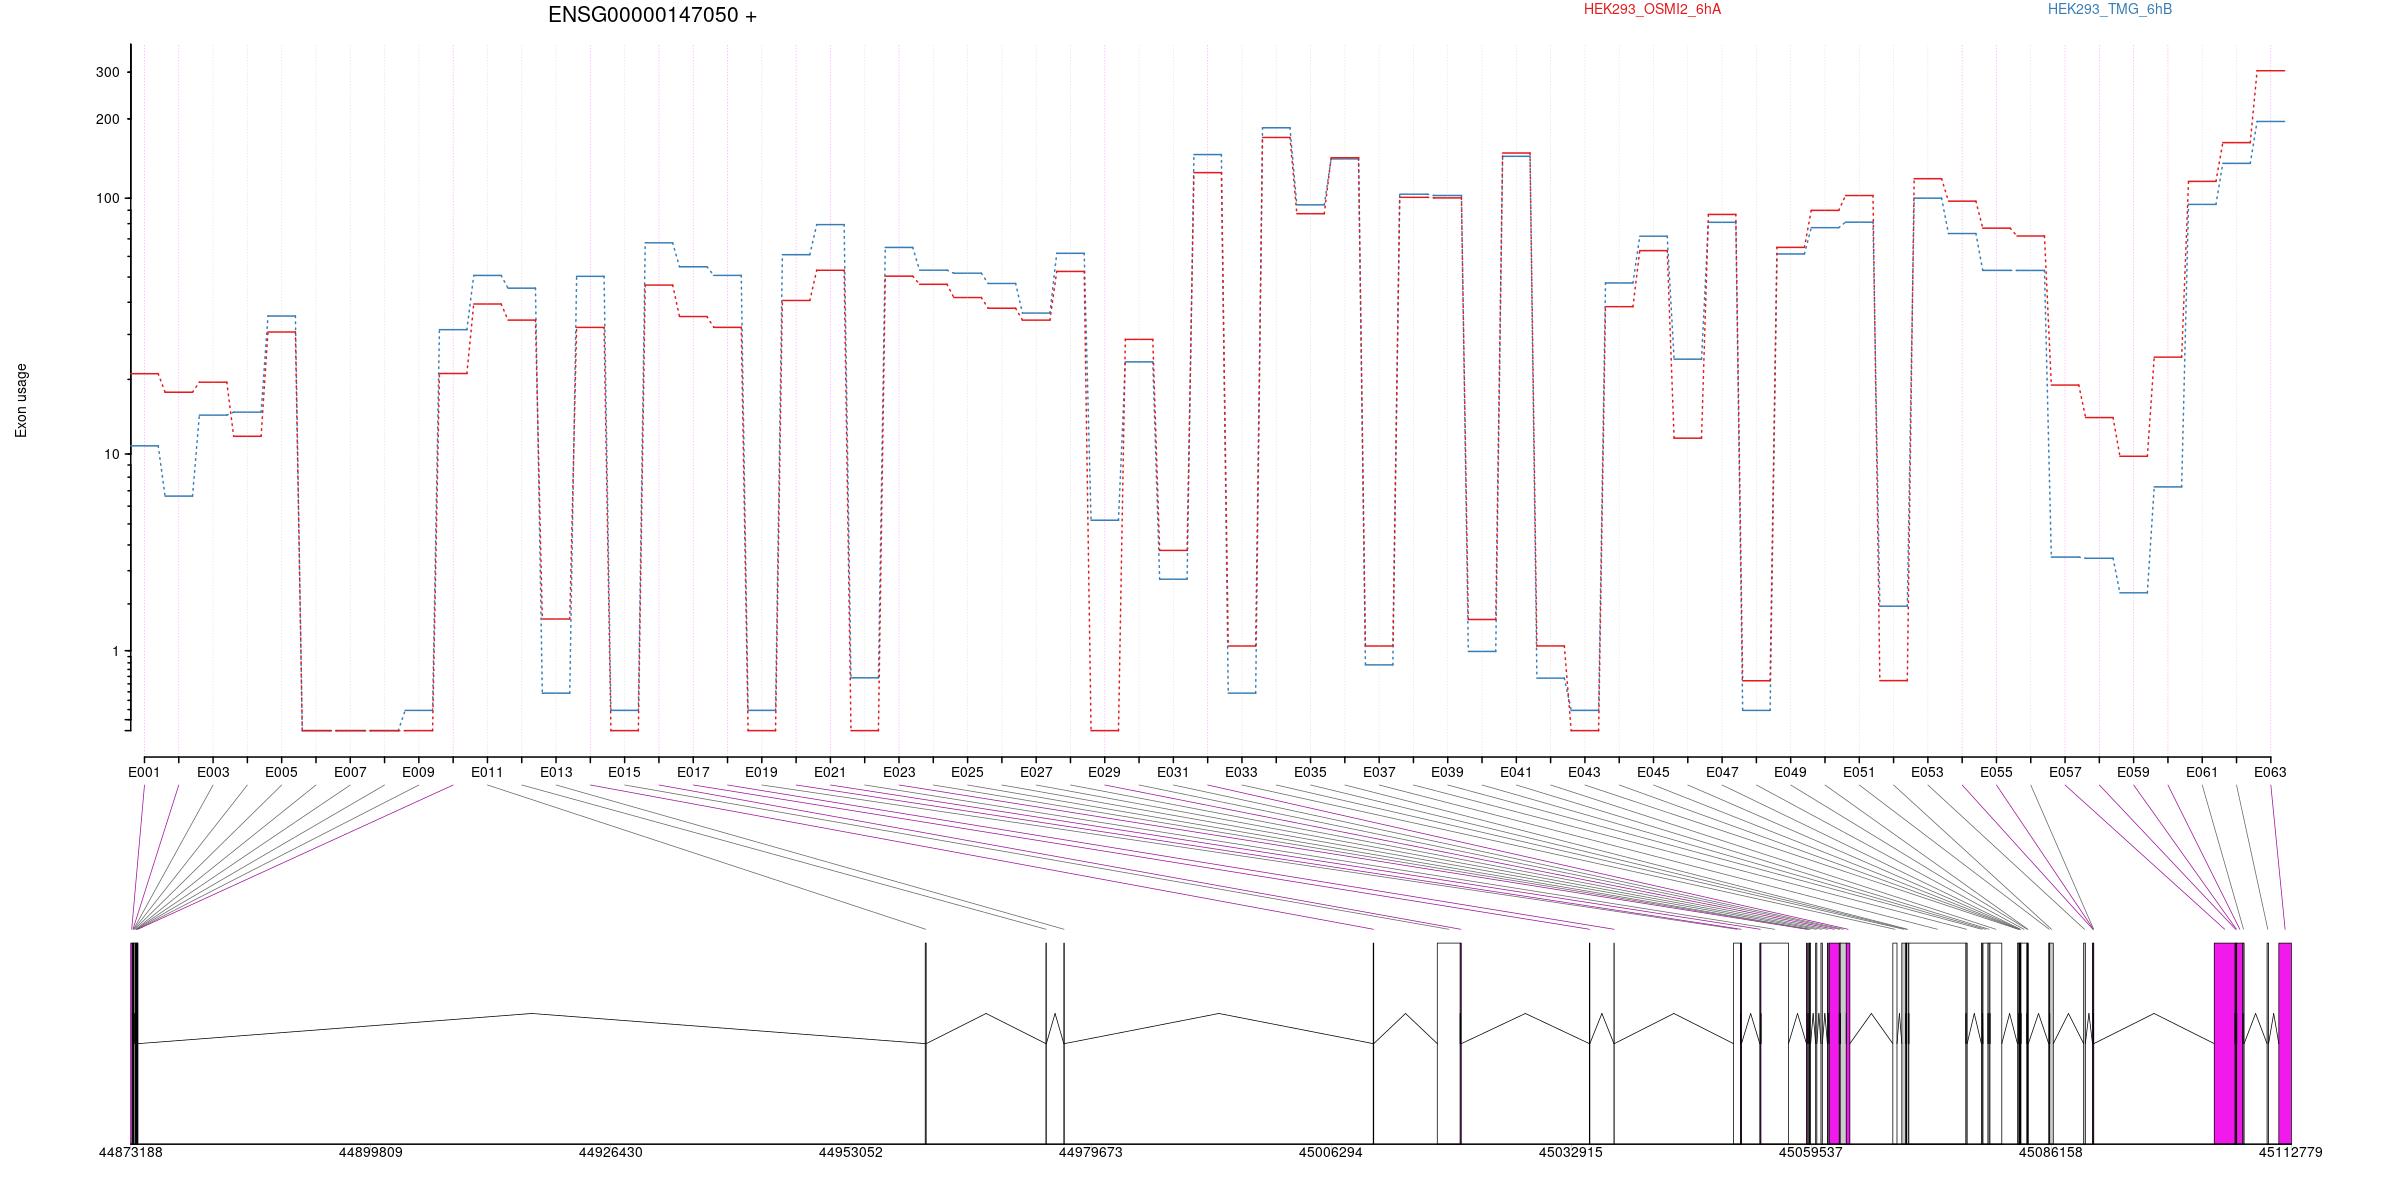Select exon label E055
This screenshot has width=2400, height=1200.
click(1996, 772)
